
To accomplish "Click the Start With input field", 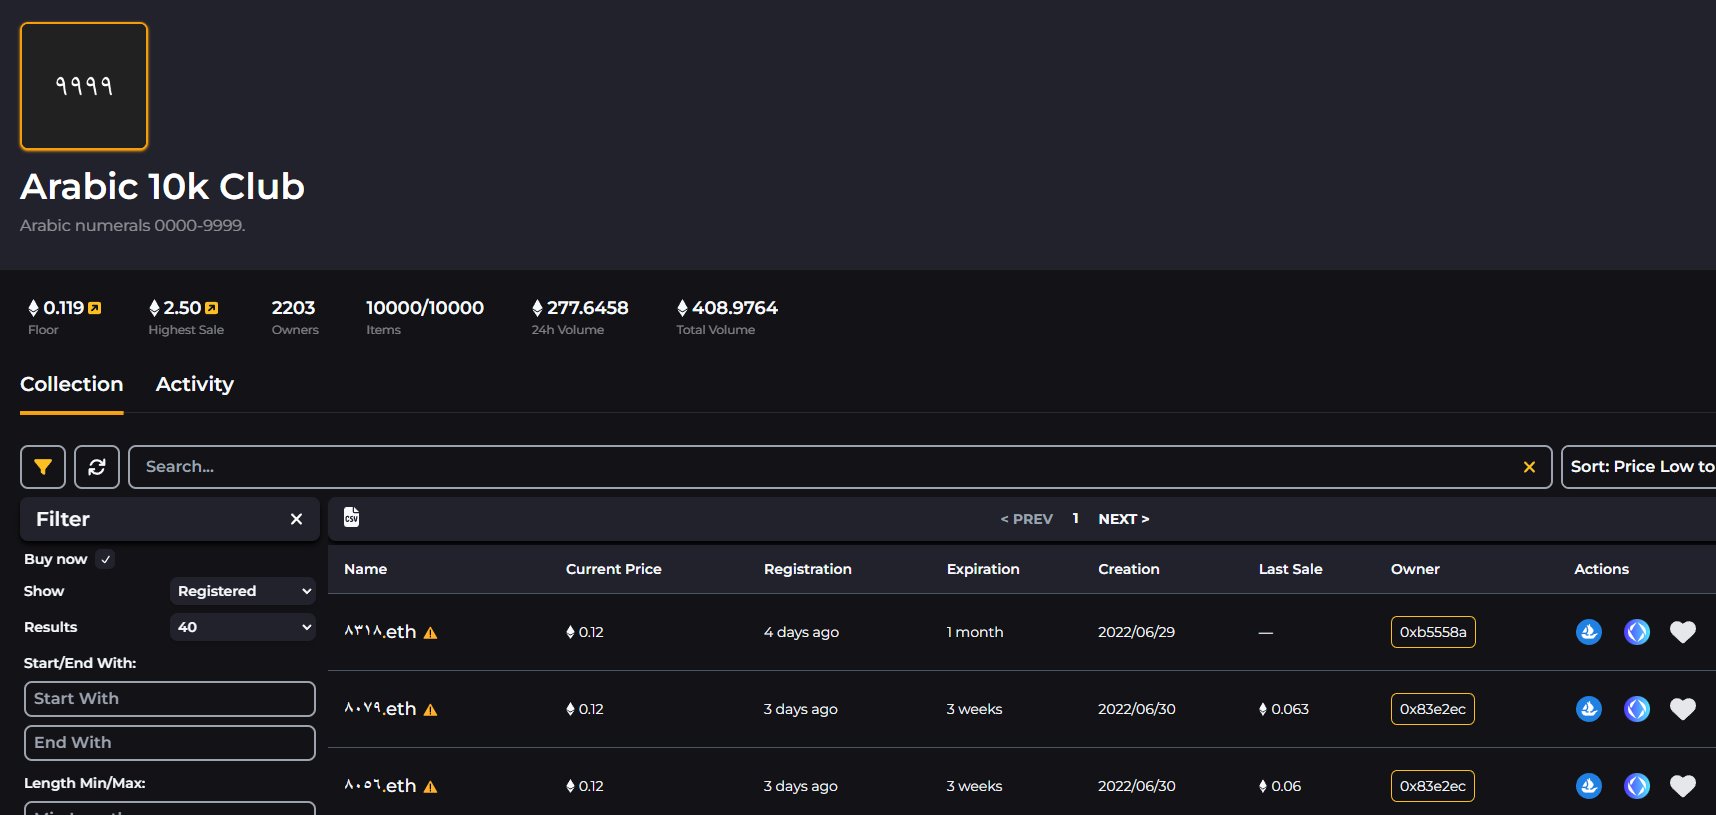I will 170,699.
